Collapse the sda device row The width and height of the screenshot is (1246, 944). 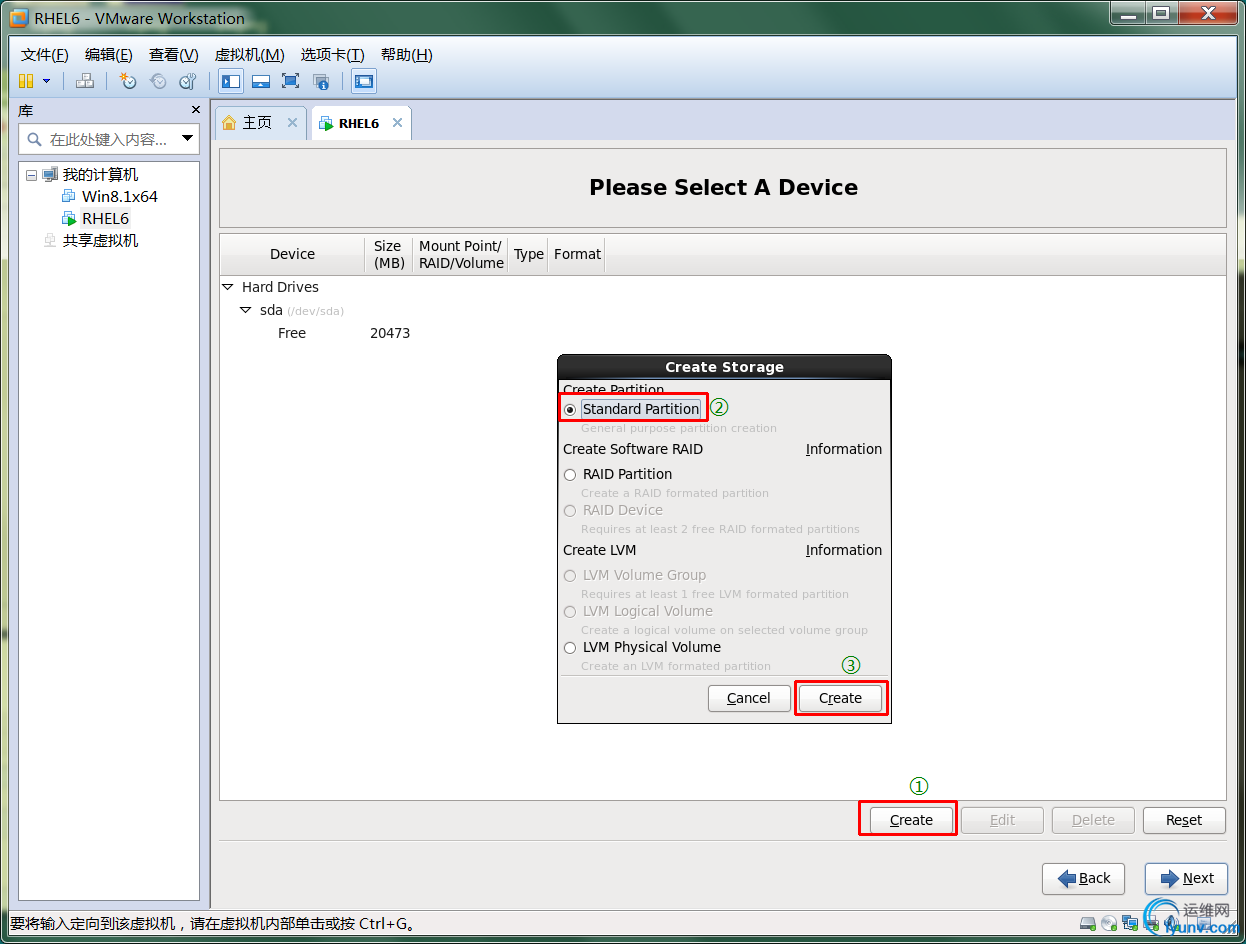(246, 310)
